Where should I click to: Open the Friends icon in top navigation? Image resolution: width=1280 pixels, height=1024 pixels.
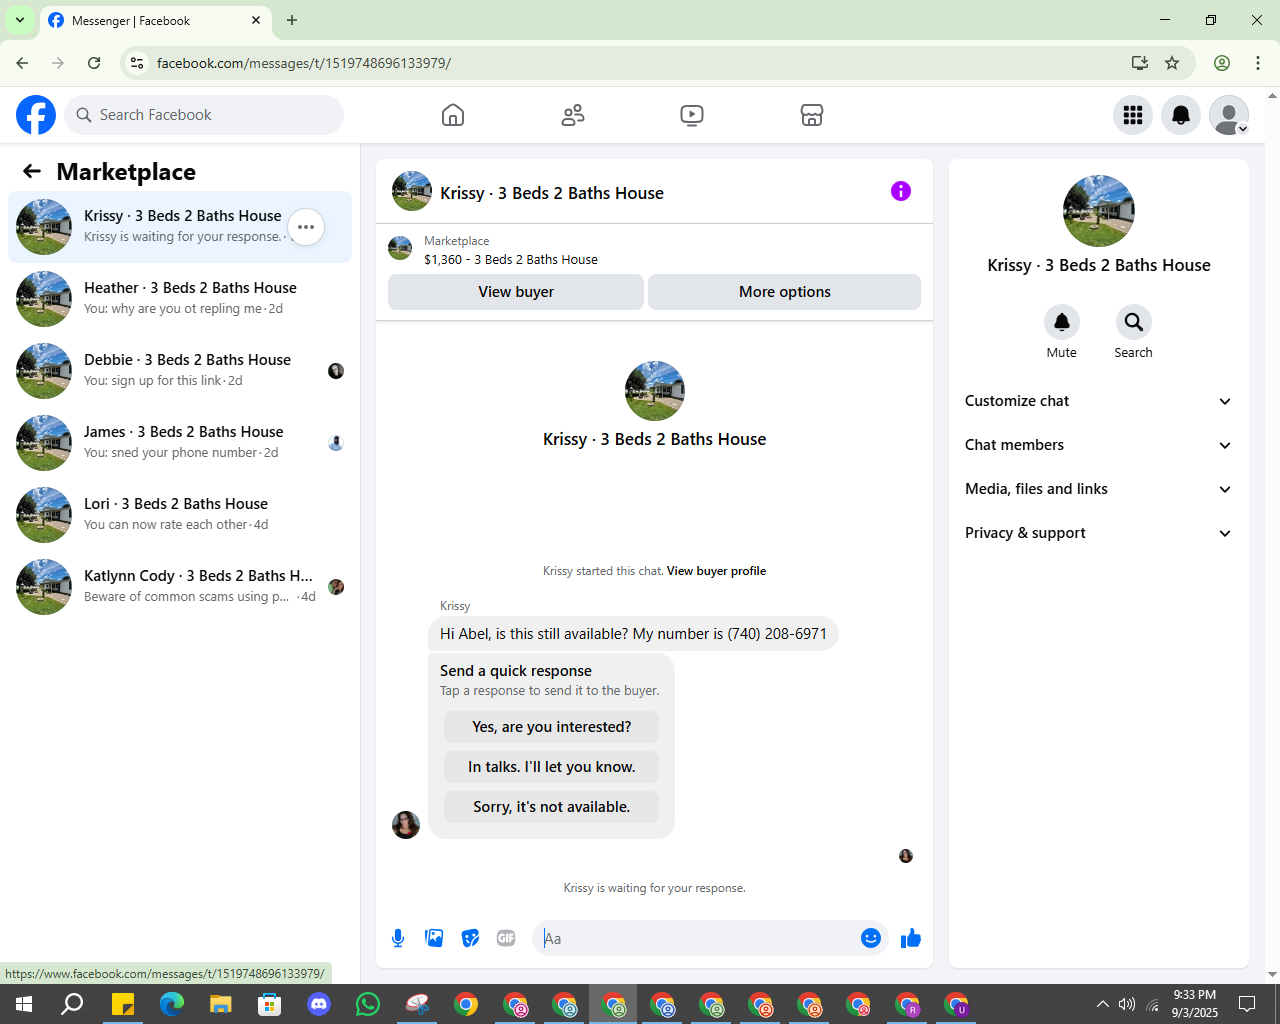point(573,115)
